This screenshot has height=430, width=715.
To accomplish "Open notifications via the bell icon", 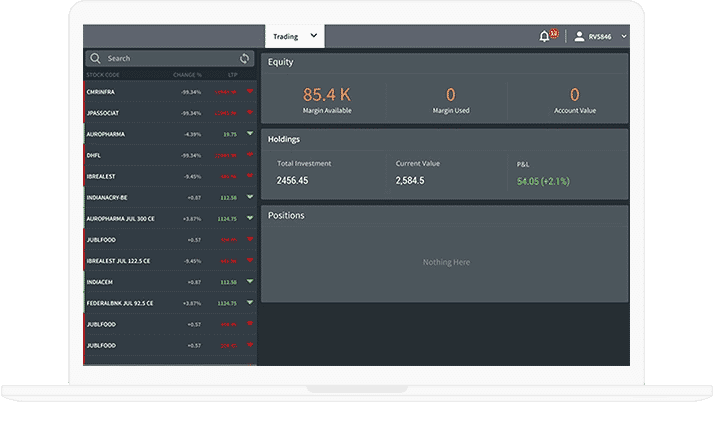I will pyautogui.click(x=544, y=36).
